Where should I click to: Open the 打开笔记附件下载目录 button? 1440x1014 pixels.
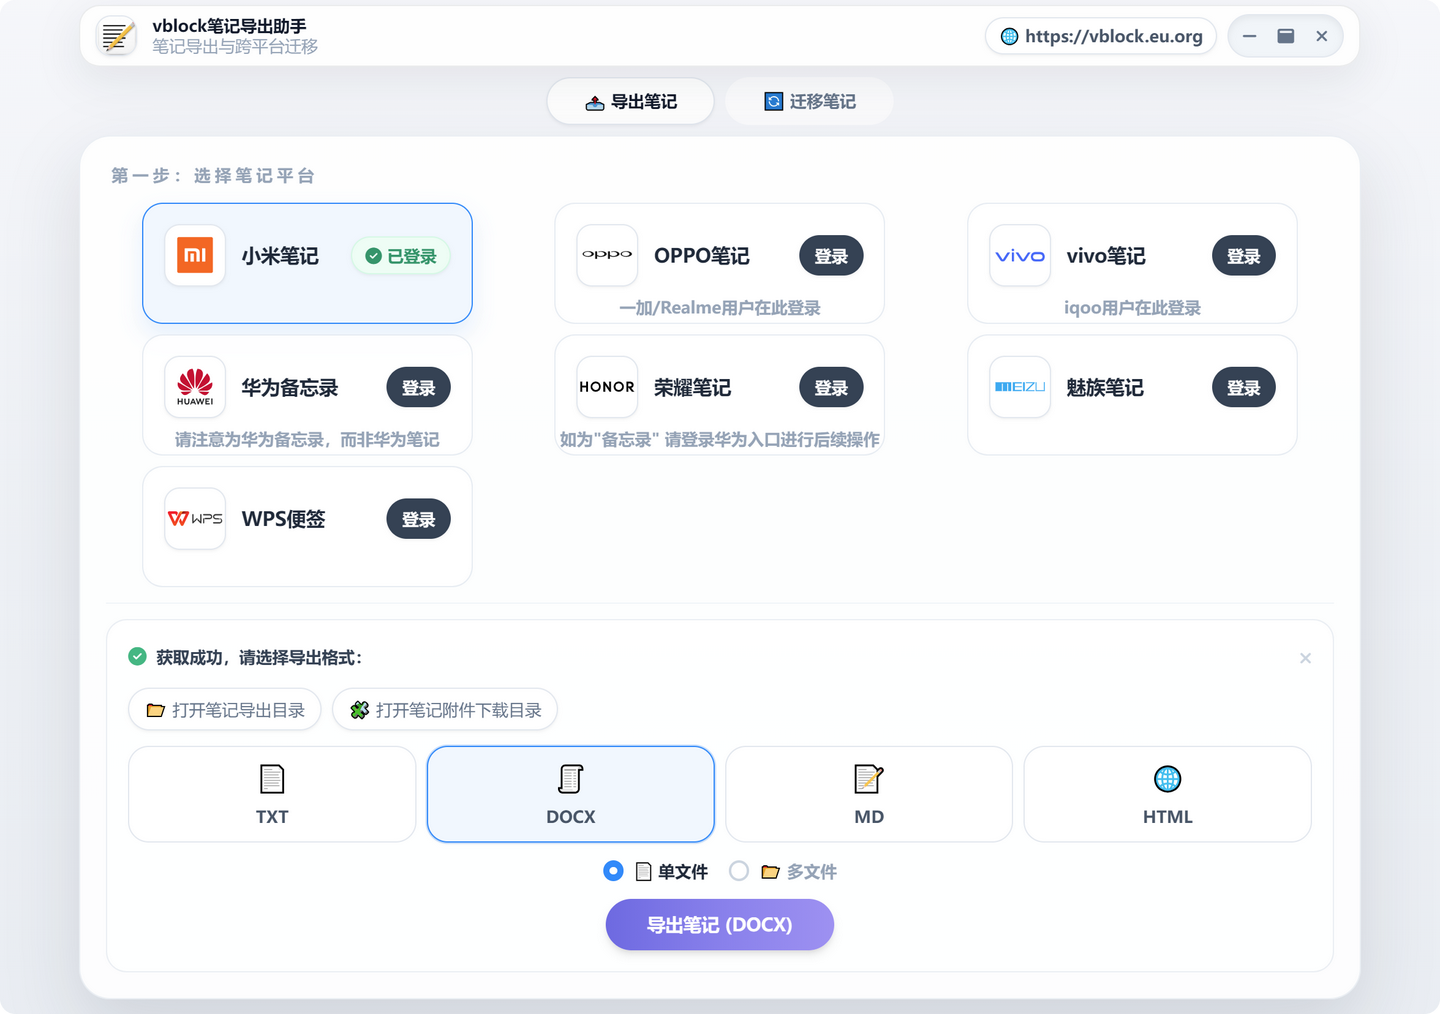click(445, 710)
